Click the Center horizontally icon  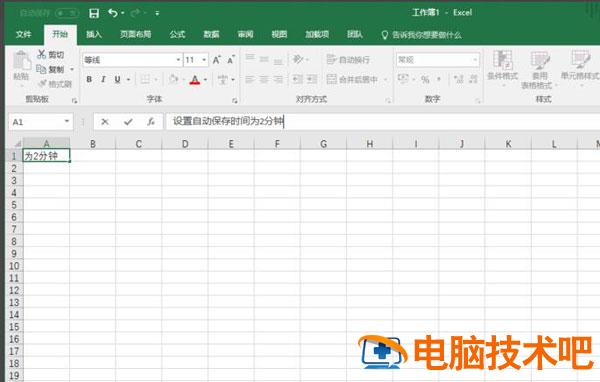(264, 79)
